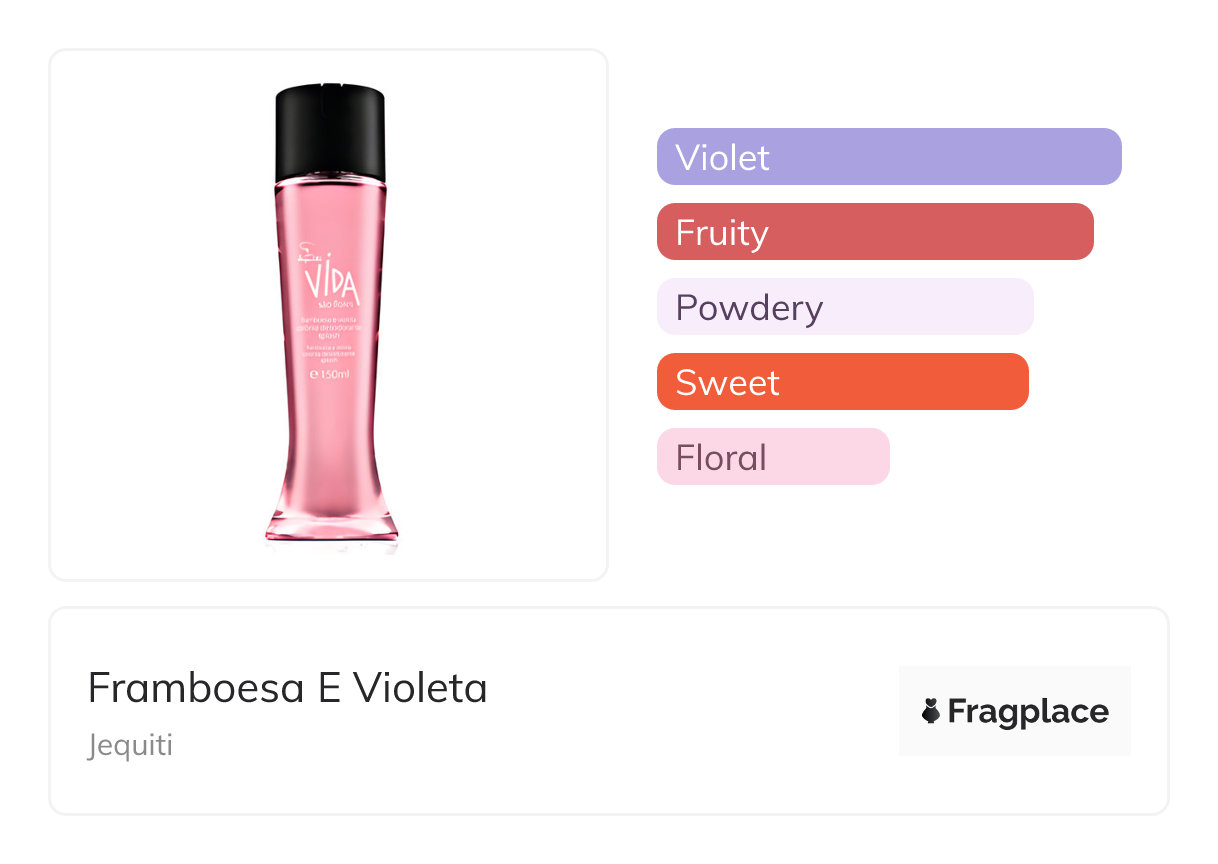Go to the Jequiti brand name
This screenshot has height=864, width=1218.
[130, 745]
